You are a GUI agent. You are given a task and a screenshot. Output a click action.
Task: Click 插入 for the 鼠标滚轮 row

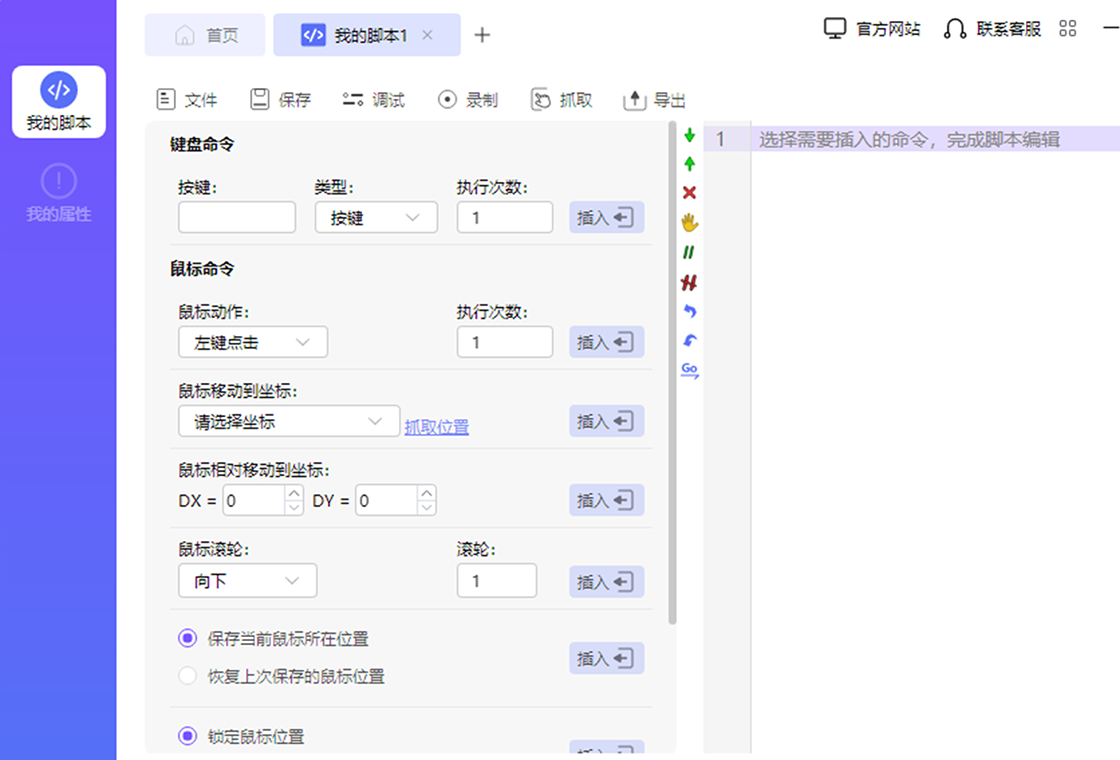pos(606,581)
